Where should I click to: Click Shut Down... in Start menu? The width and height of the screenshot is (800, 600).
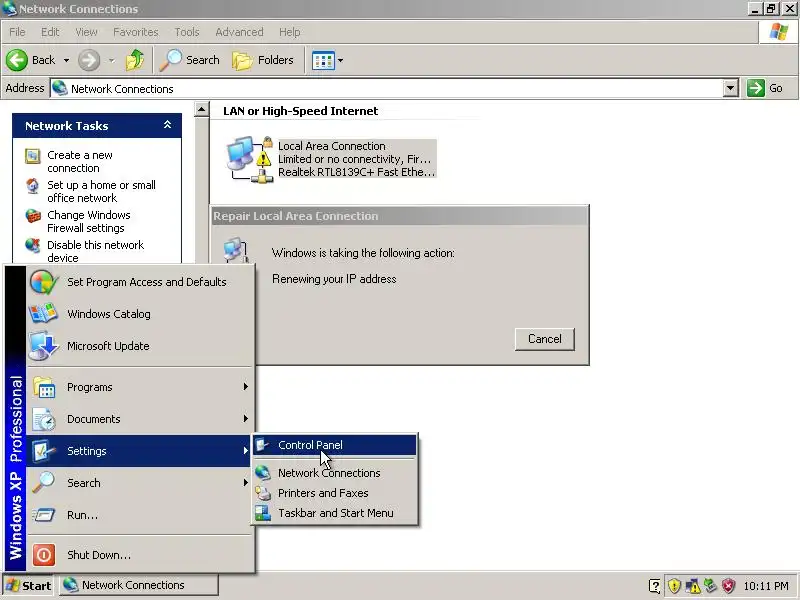[x=140, y=555]
